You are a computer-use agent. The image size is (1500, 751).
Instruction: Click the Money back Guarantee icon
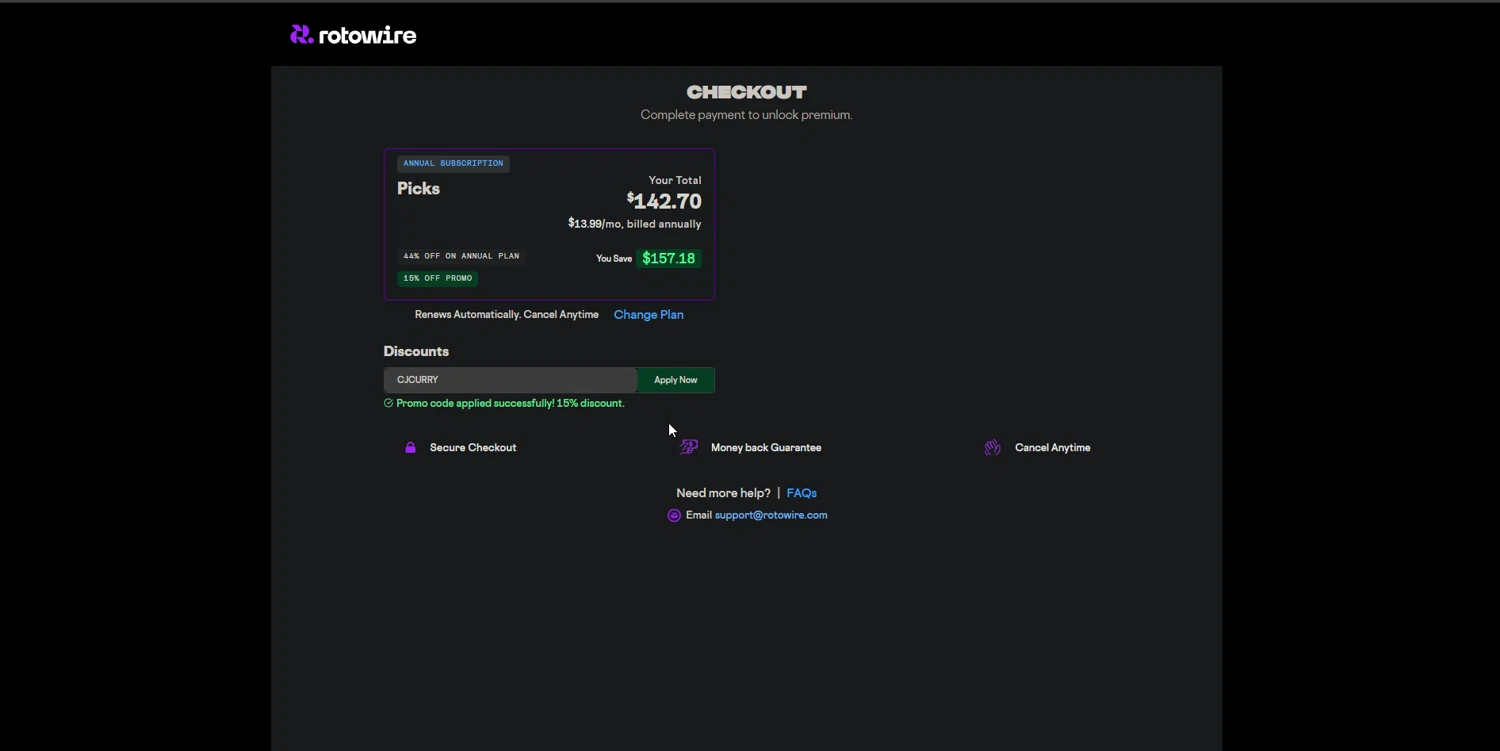[x=689, y=447]
